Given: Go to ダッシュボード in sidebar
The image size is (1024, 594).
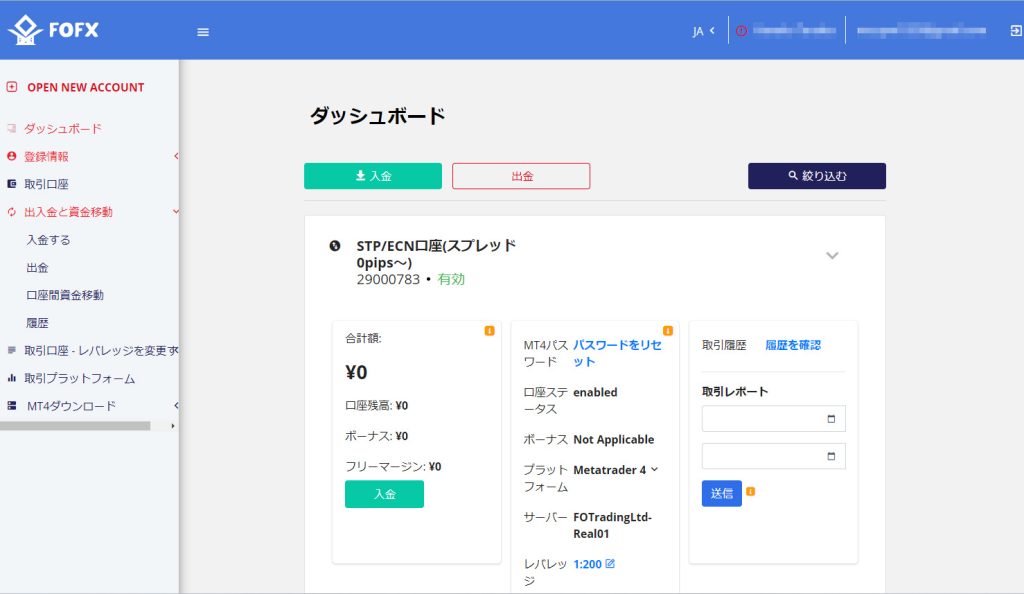Looking at the screenshot, I should pyautogui.click(x=63, y=129).
